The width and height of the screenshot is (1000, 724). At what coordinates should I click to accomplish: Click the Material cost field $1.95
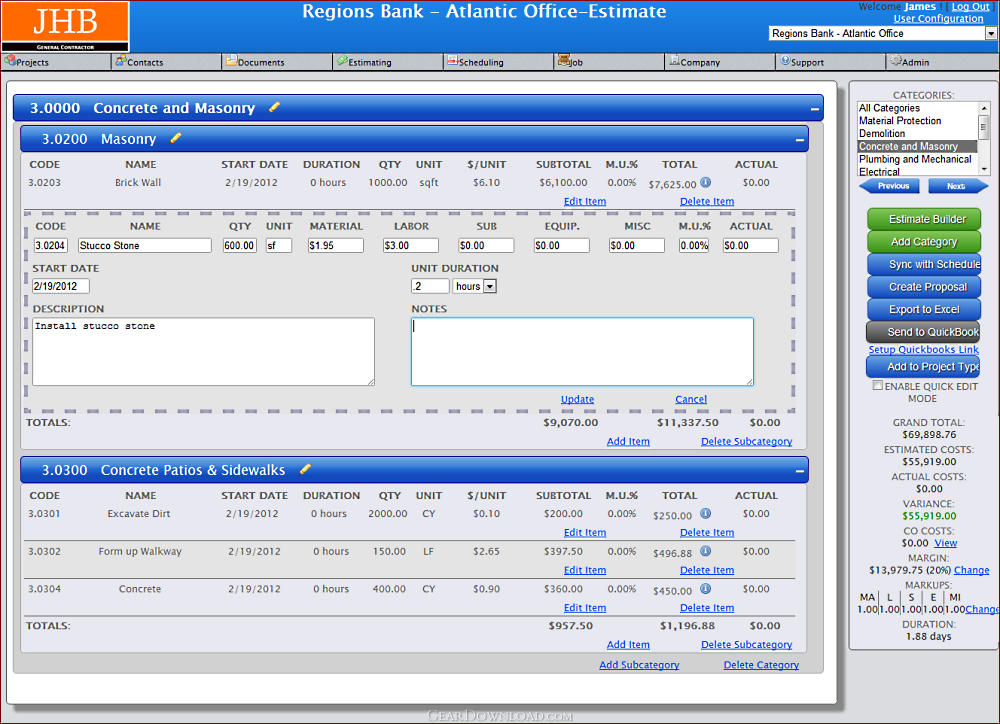pos(335,246)
